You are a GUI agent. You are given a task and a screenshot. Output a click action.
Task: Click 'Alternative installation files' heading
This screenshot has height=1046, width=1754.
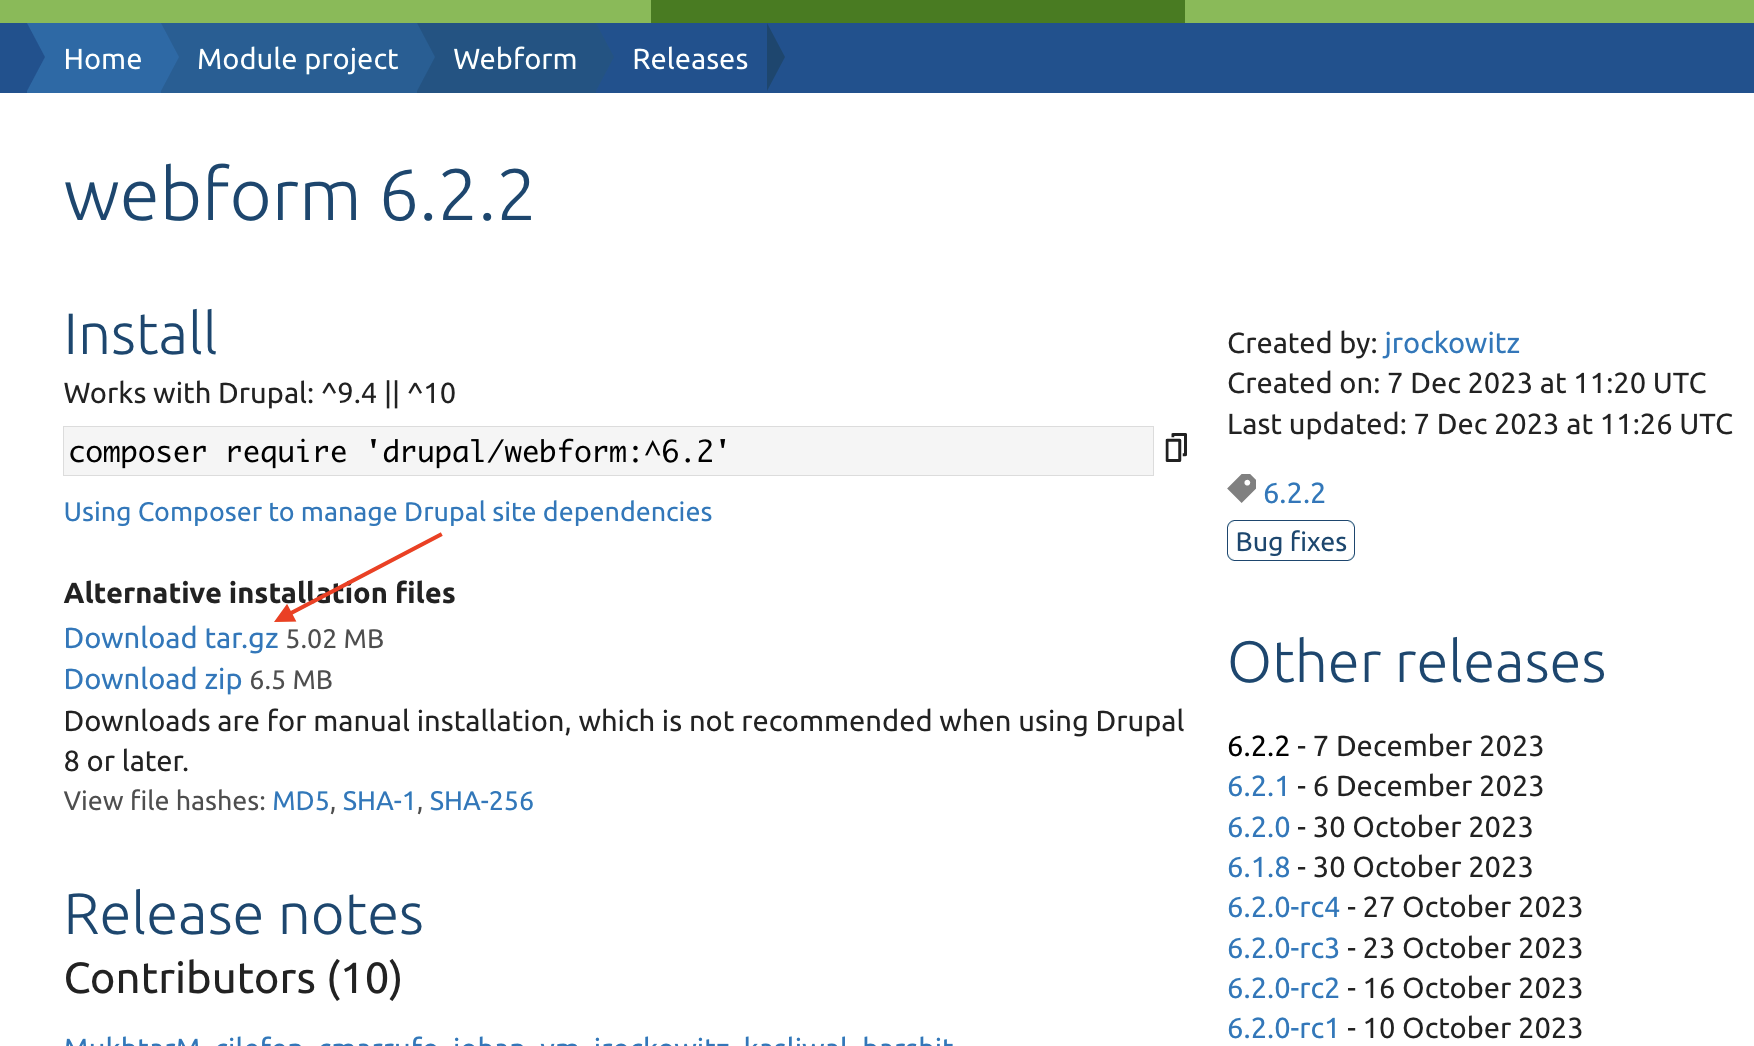click(x=260, y=593)
